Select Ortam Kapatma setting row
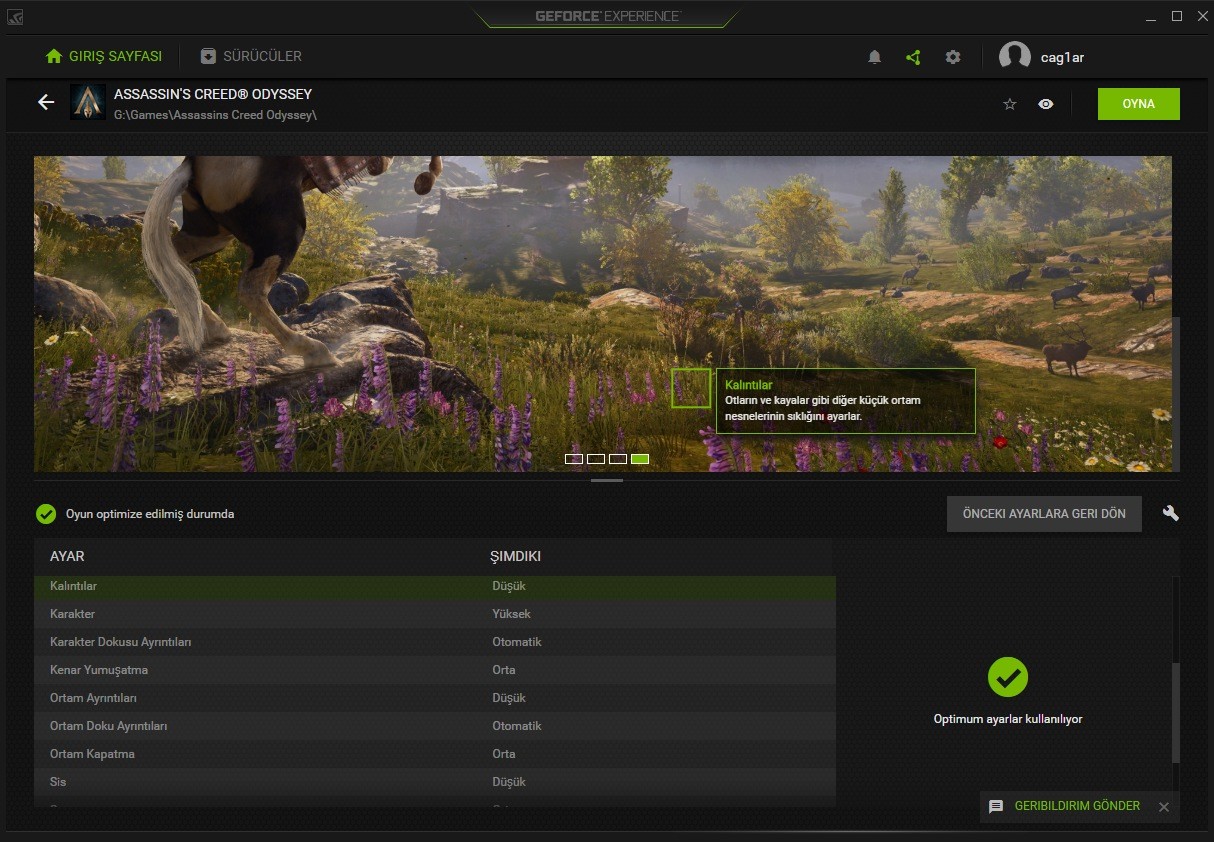Image resolution: width=1214 pixels, height=842 pixels. click(435, 754)
